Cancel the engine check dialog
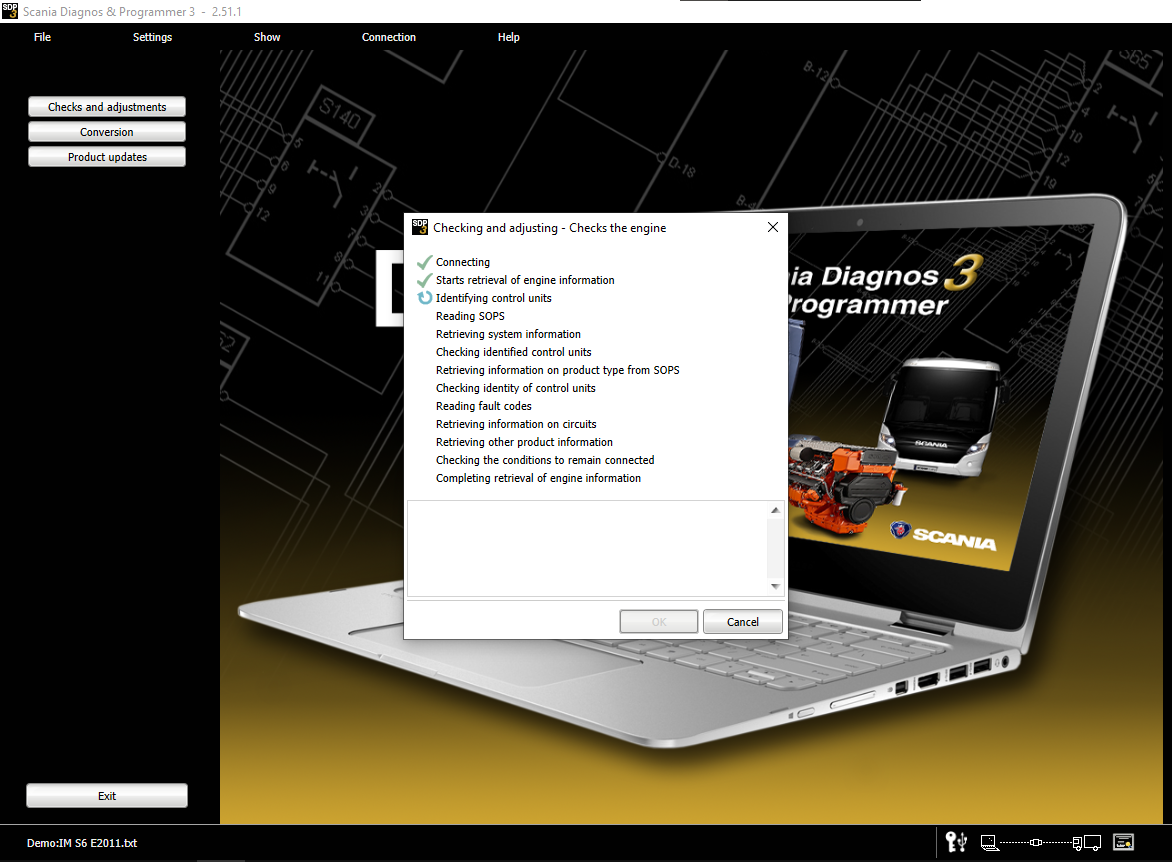 [x=742, y=622]
